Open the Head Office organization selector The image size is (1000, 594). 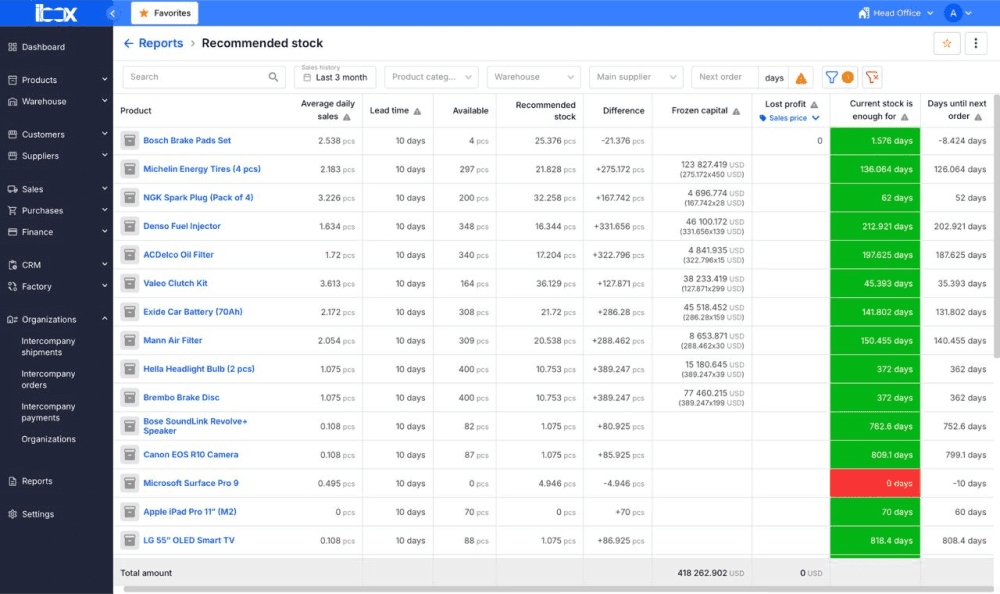(x=895, y=13)
